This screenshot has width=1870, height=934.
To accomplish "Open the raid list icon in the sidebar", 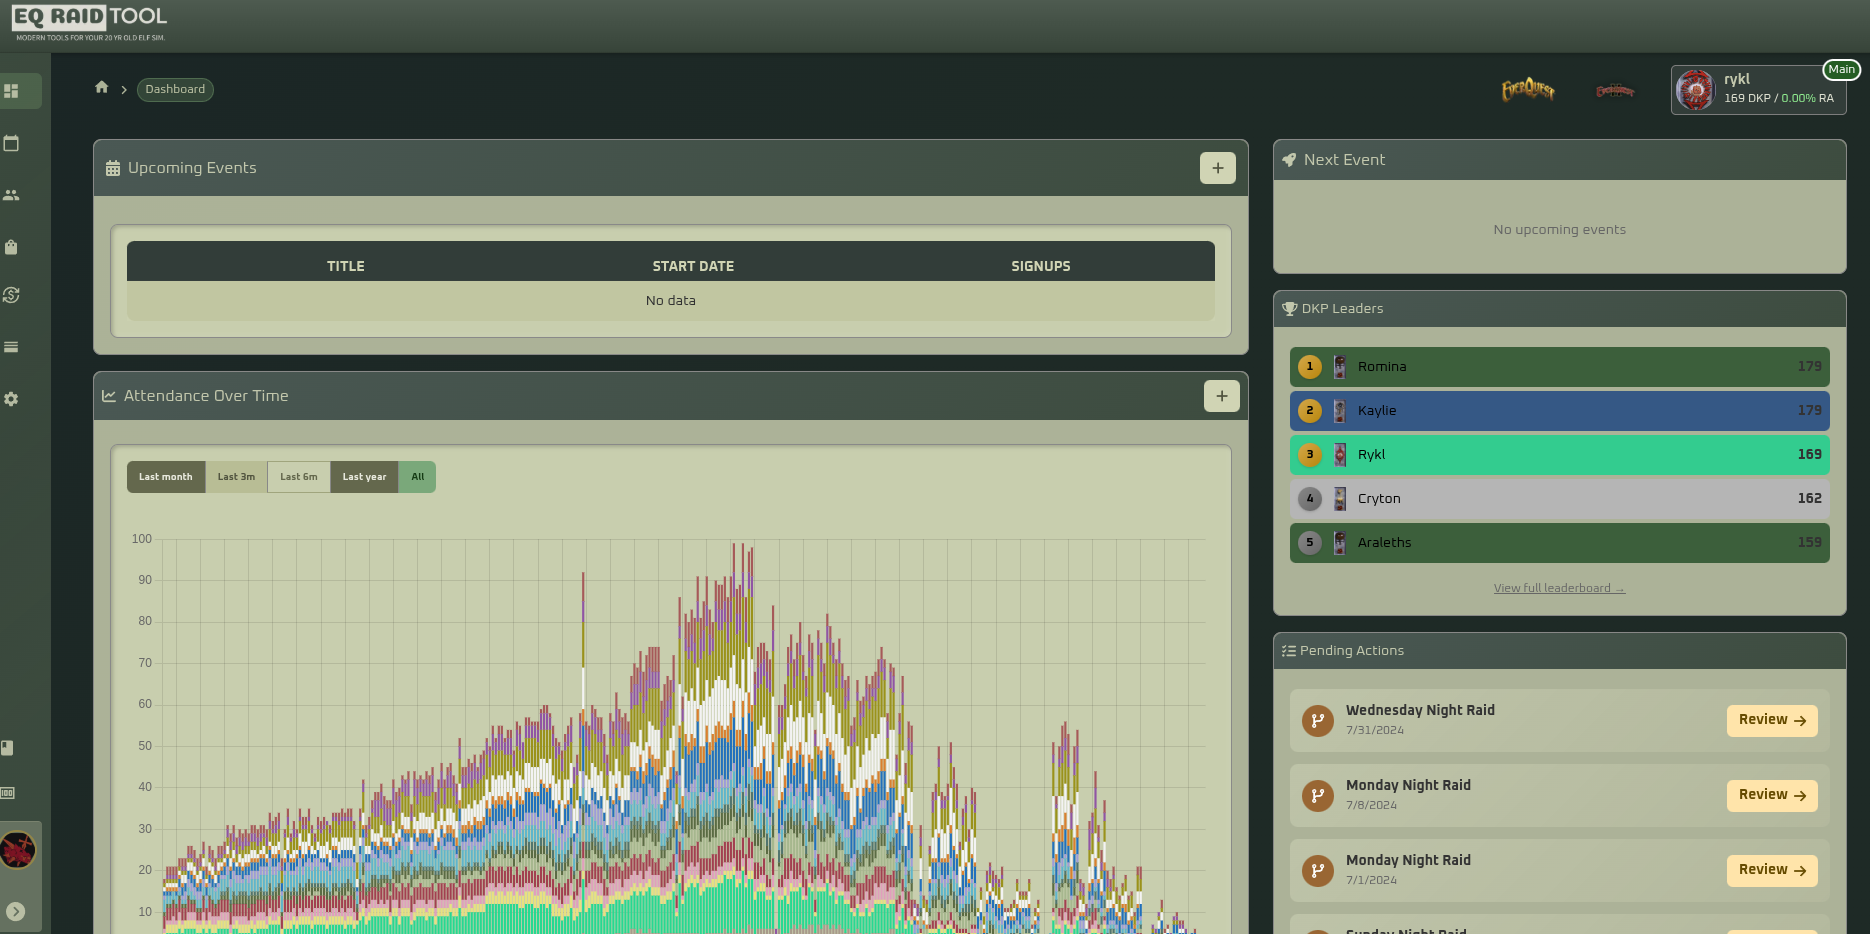I will (13, 347).
